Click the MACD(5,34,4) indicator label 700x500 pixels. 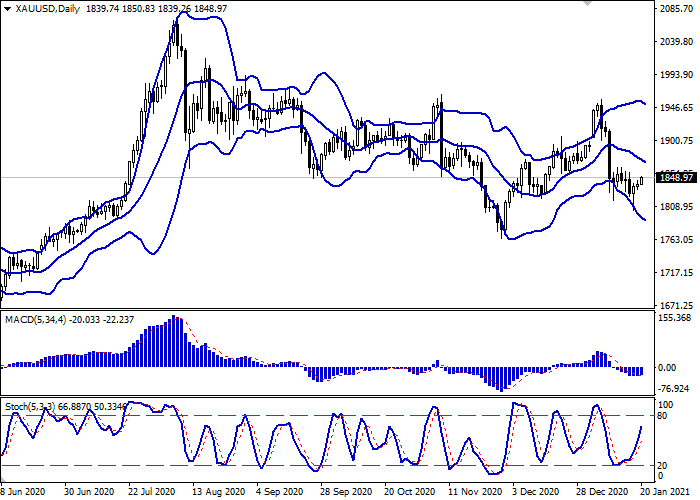click(35, 320)
